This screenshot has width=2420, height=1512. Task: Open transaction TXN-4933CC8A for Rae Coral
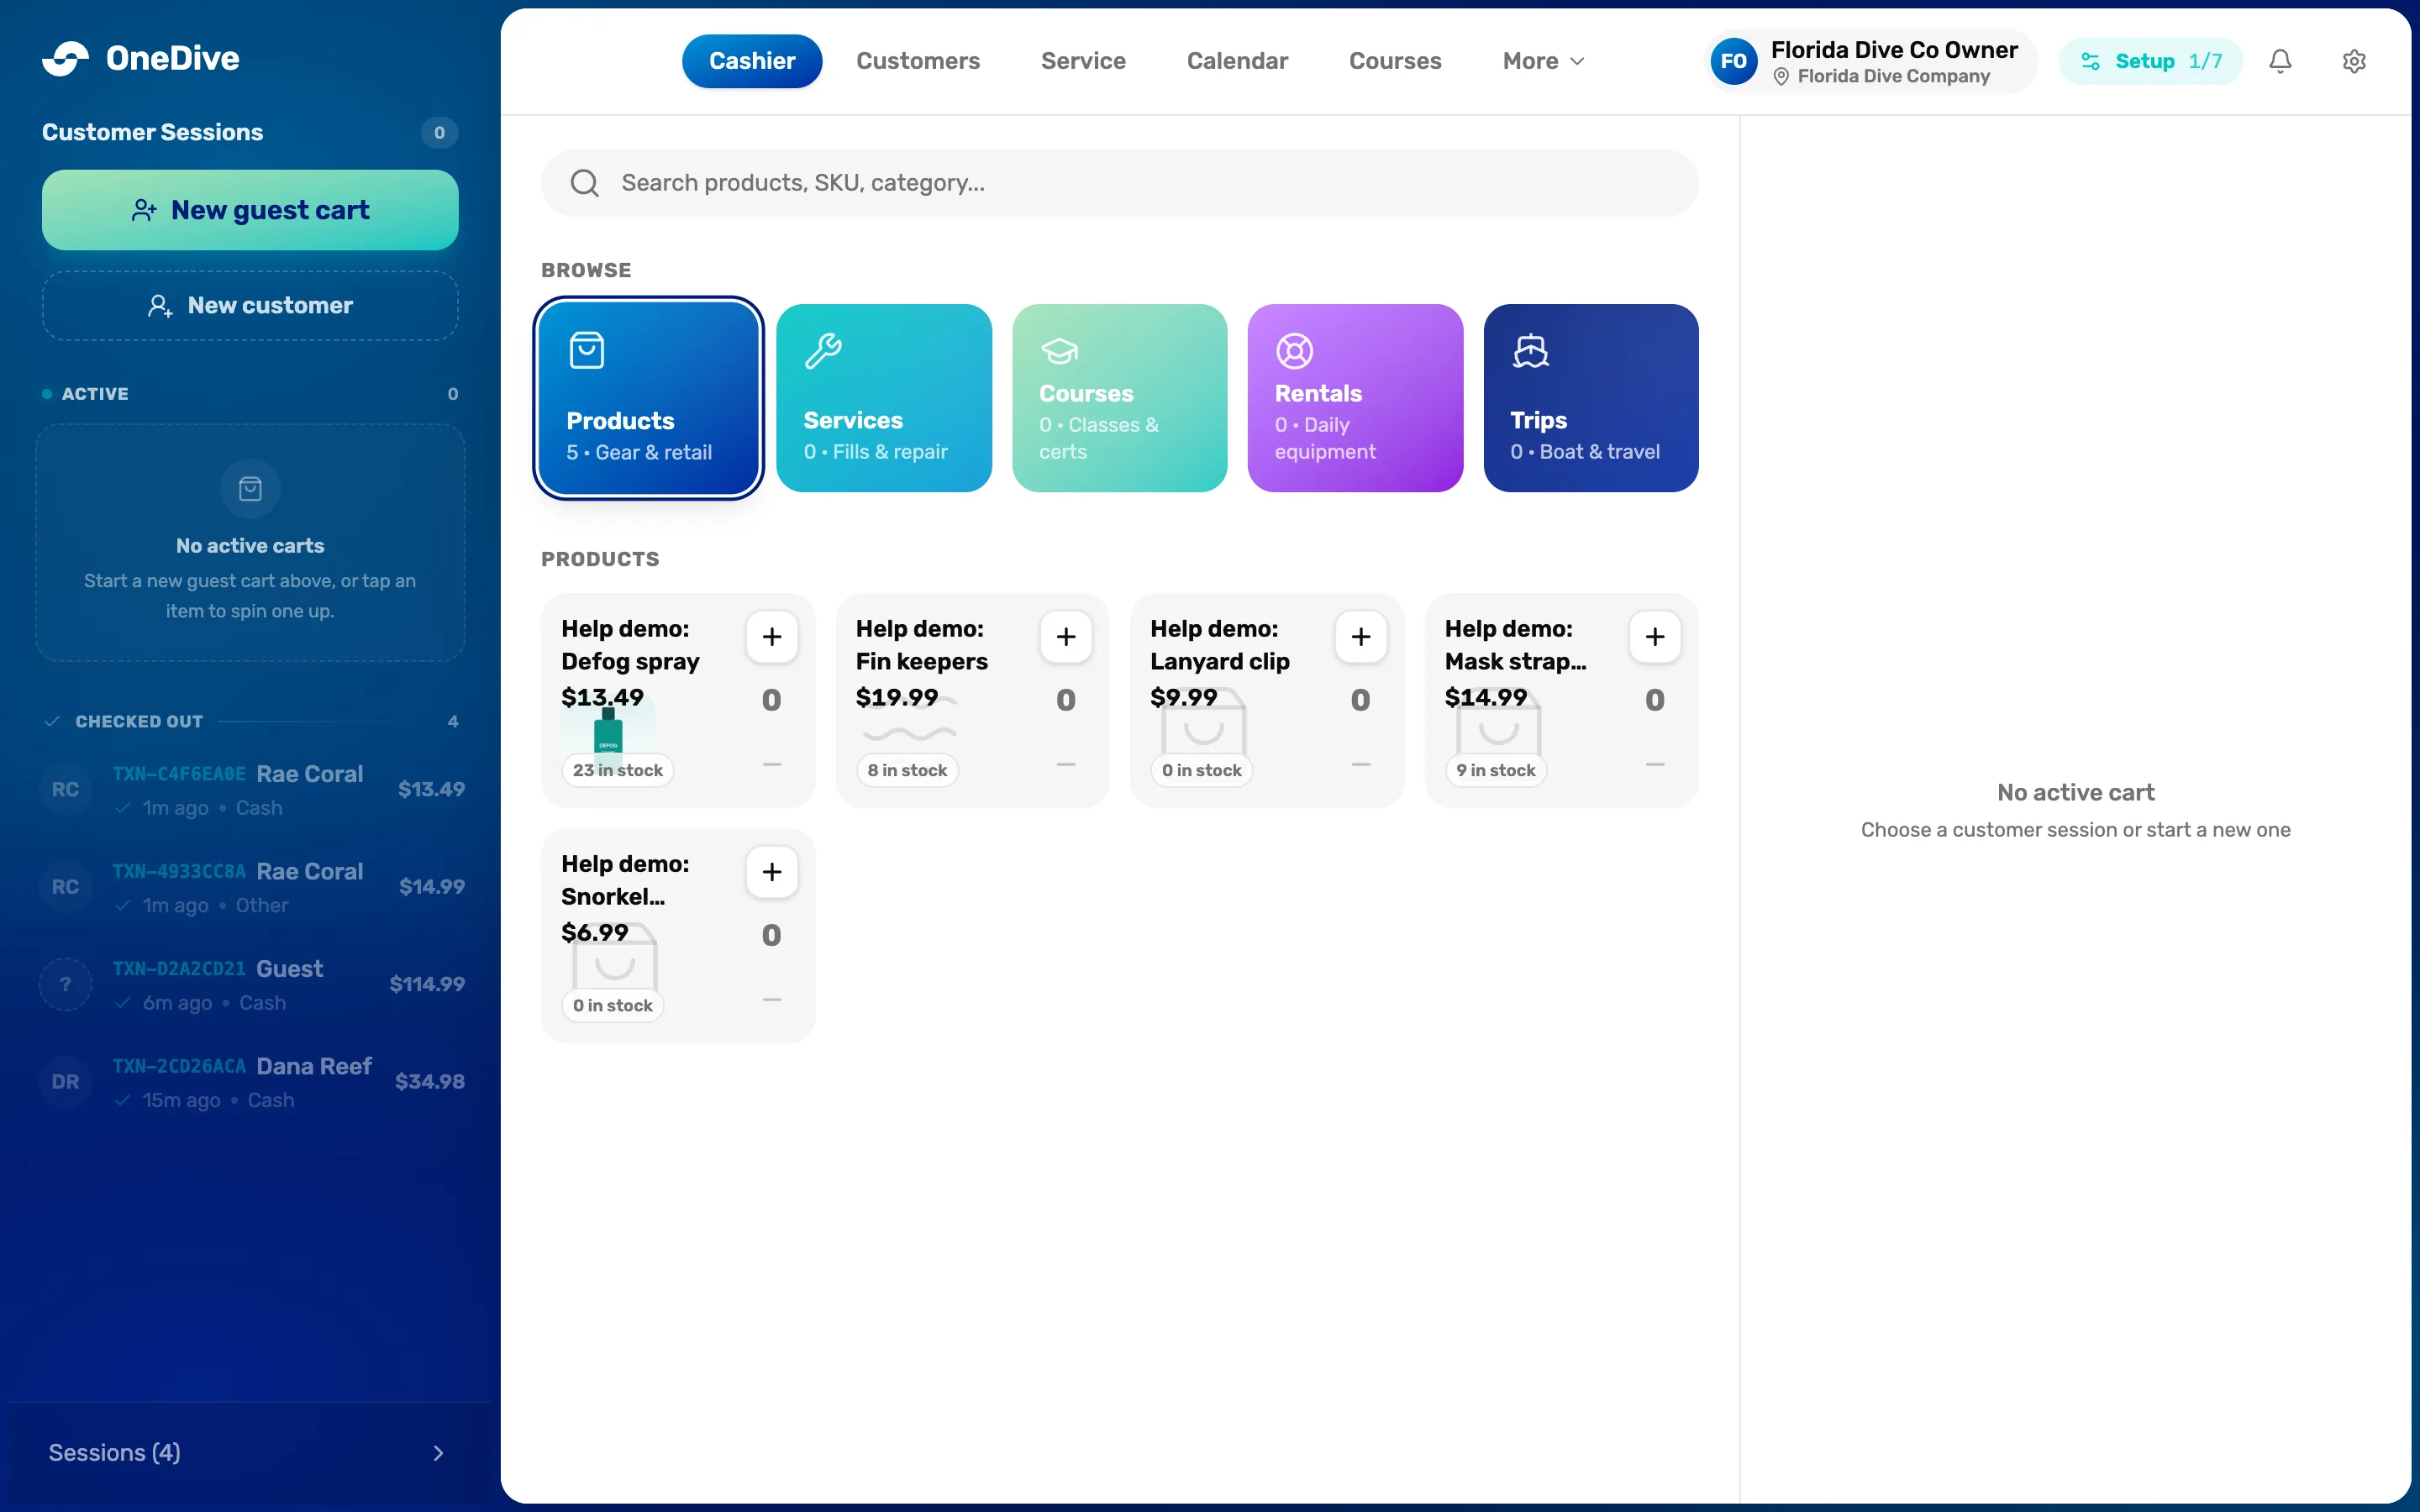(252, 887)
